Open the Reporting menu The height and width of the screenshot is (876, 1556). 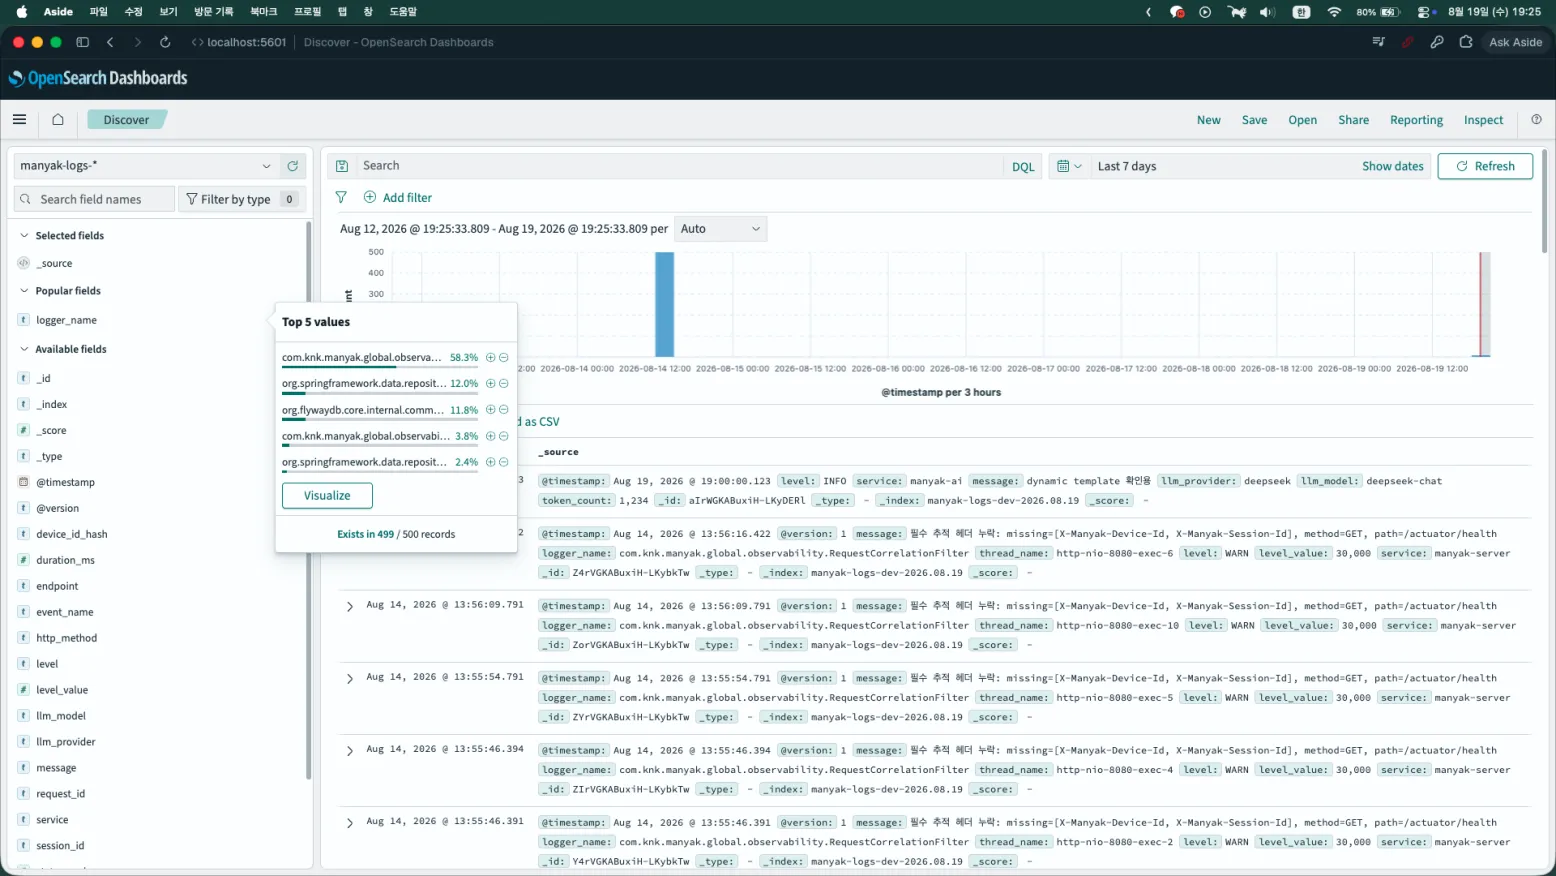click(1416, 120)
